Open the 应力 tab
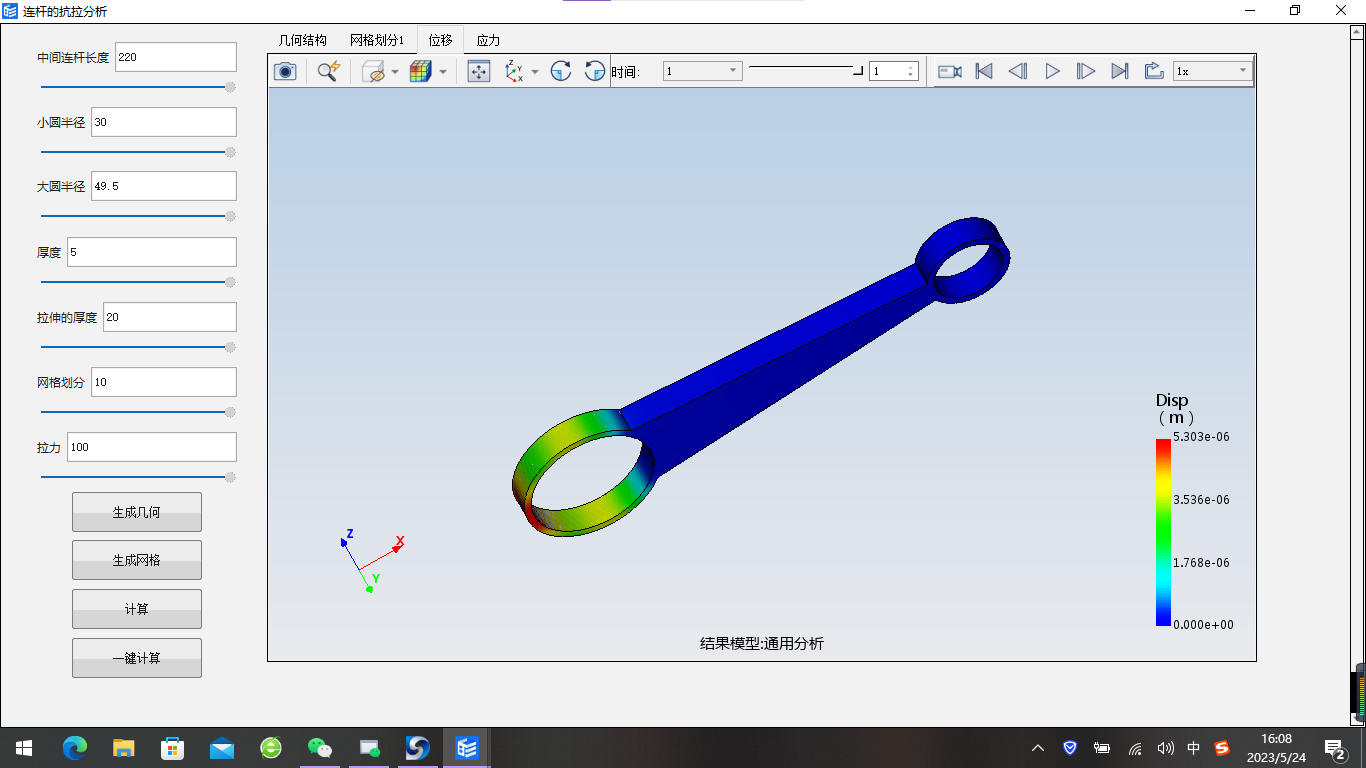The image size is (1366, 768). (x=489, y=40)
